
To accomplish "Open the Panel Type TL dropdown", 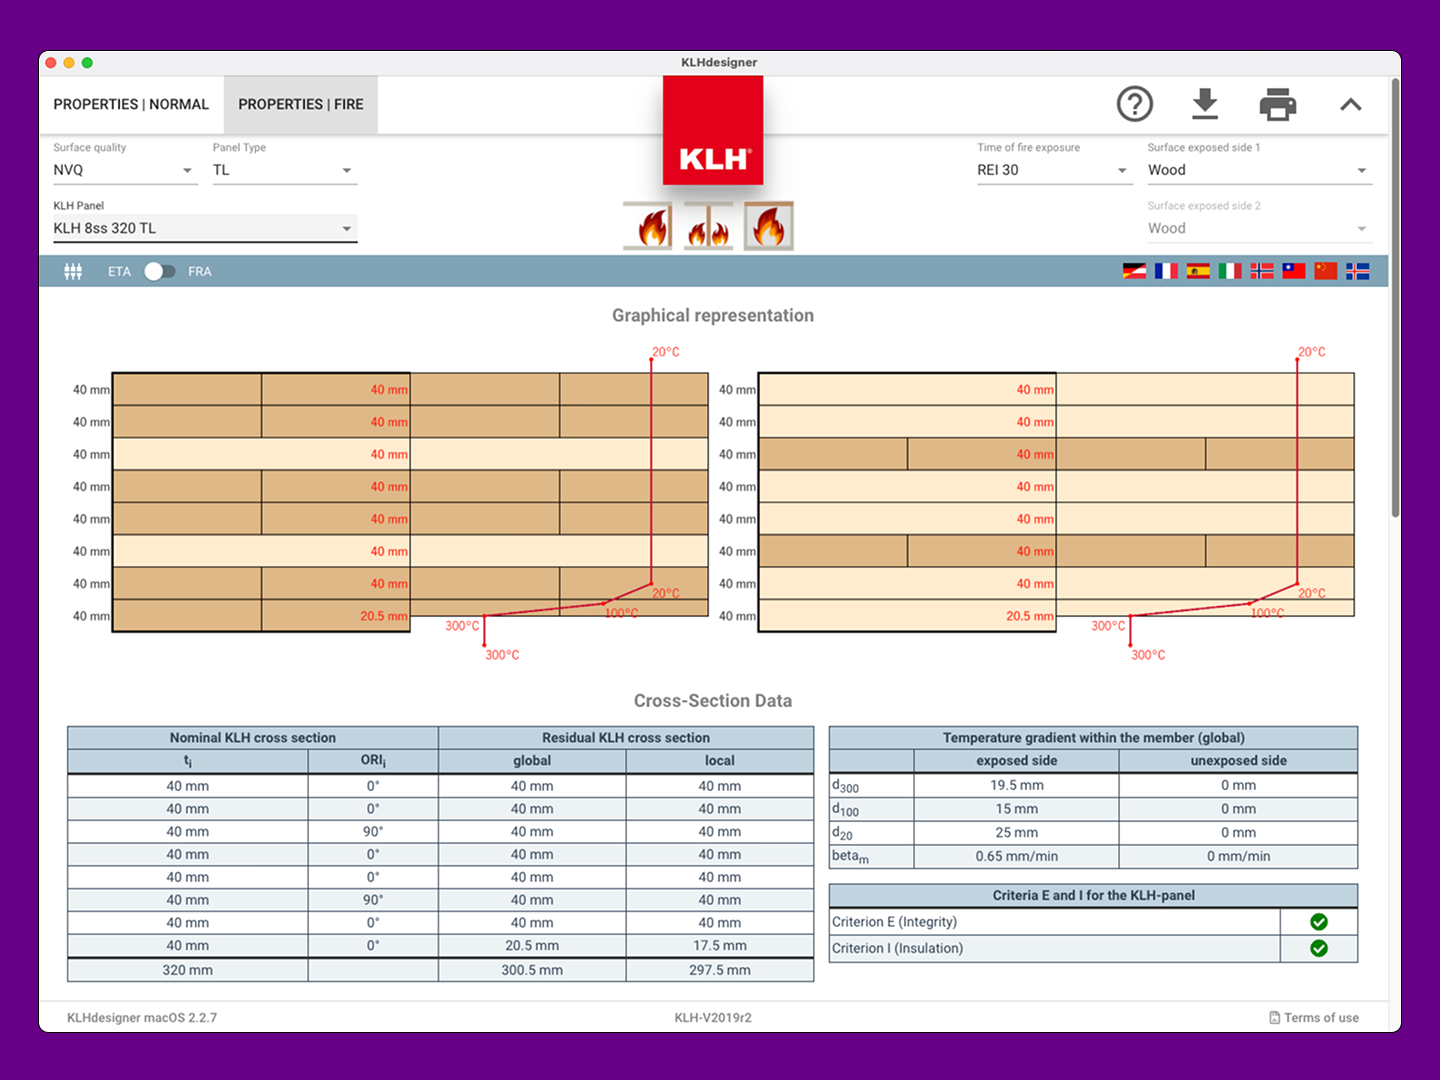I will (284, 170).
